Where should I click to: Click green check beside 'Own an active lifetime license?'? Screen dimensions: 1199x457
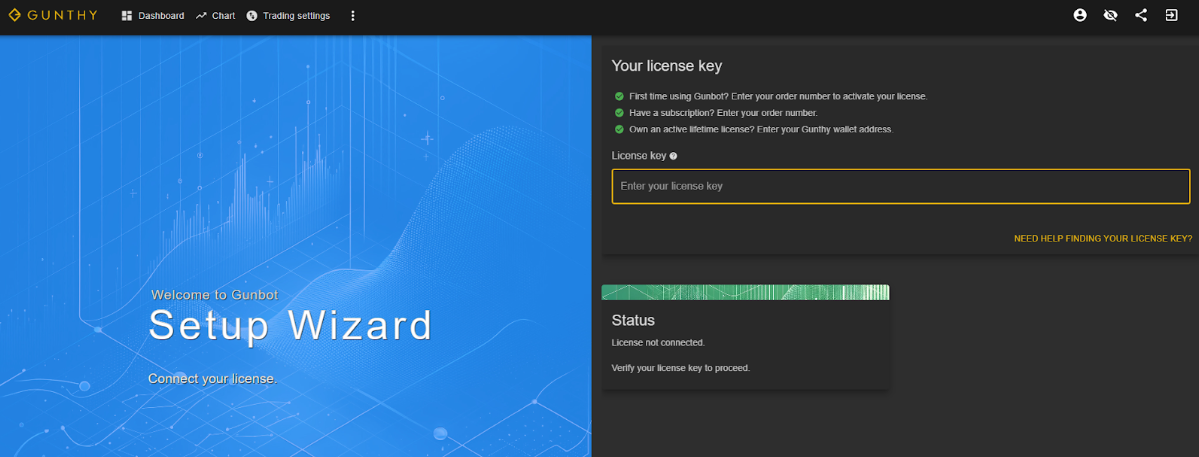tap(619, 129)
